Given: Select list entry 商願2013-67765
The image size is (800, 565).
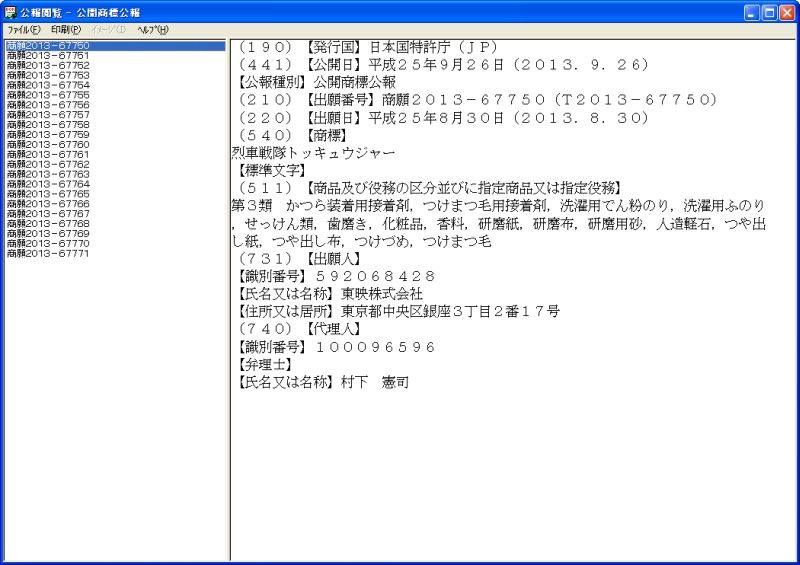Looking at the screenshot, I should (x=48, y=194).
